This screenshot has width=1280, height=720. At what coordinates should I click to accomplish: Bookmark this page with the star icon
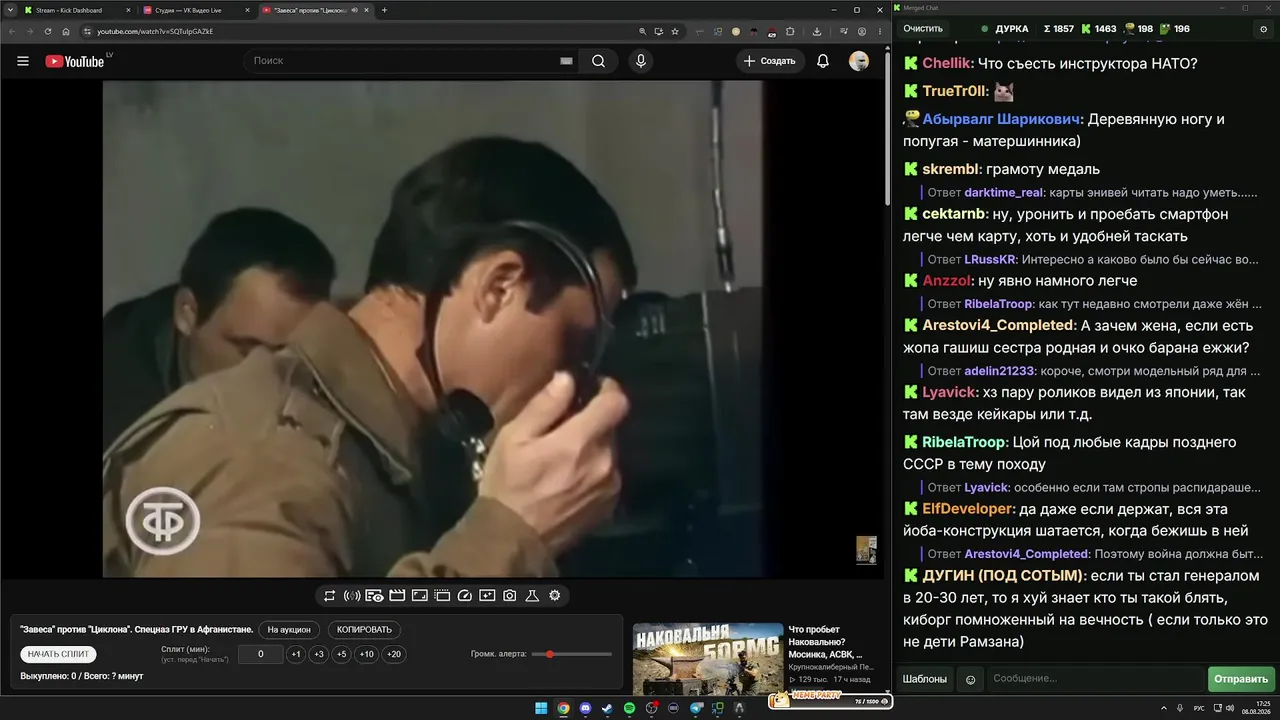coord(675,31)
